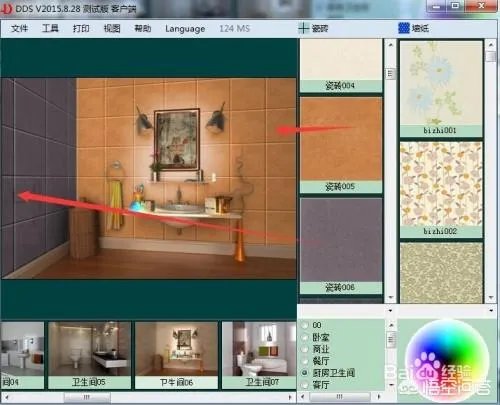
Task: Click the 墙纸 wallpaper panel icon
Action: (404, 28)
